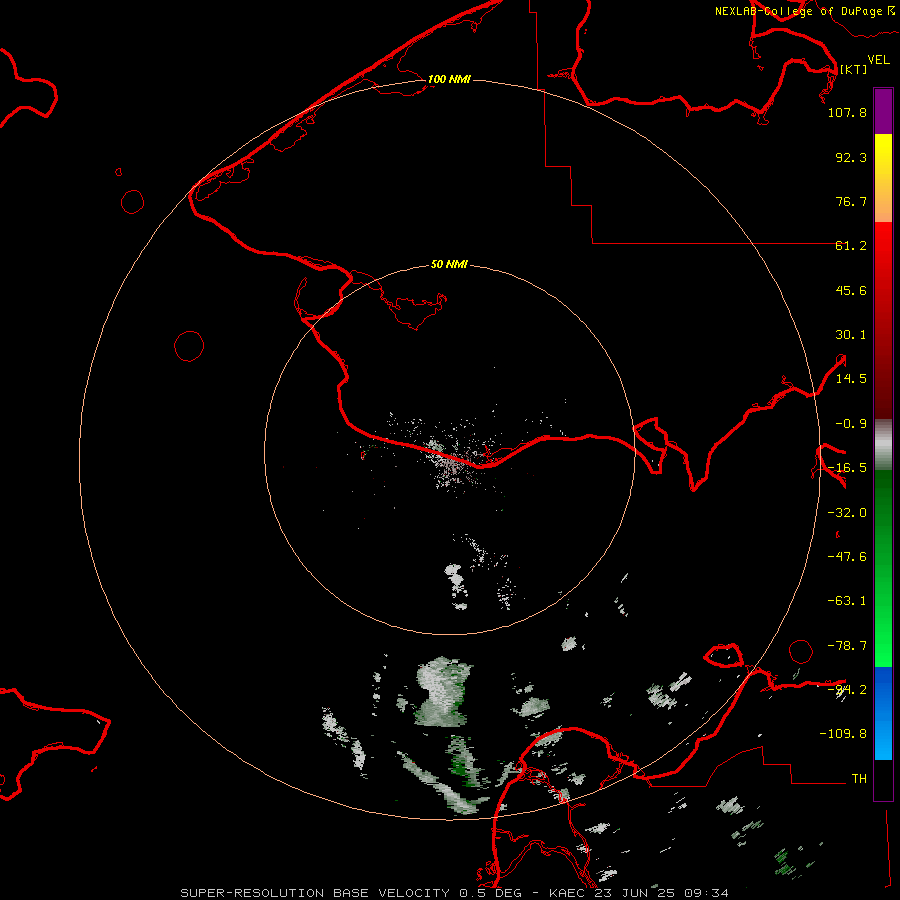The image size is (900, 900).
Task: Click the 61.2 velocity scale value
Action: tap(851, 246)
